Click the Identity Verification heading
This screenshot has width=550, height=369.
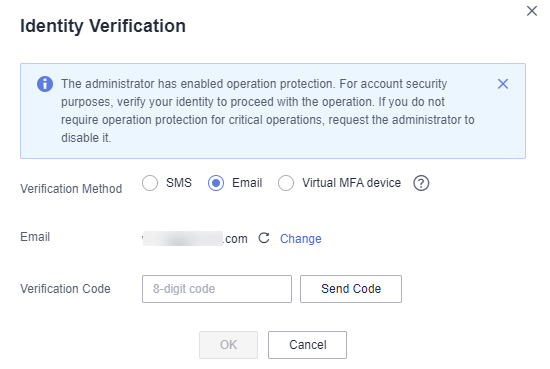coord(103,26)
